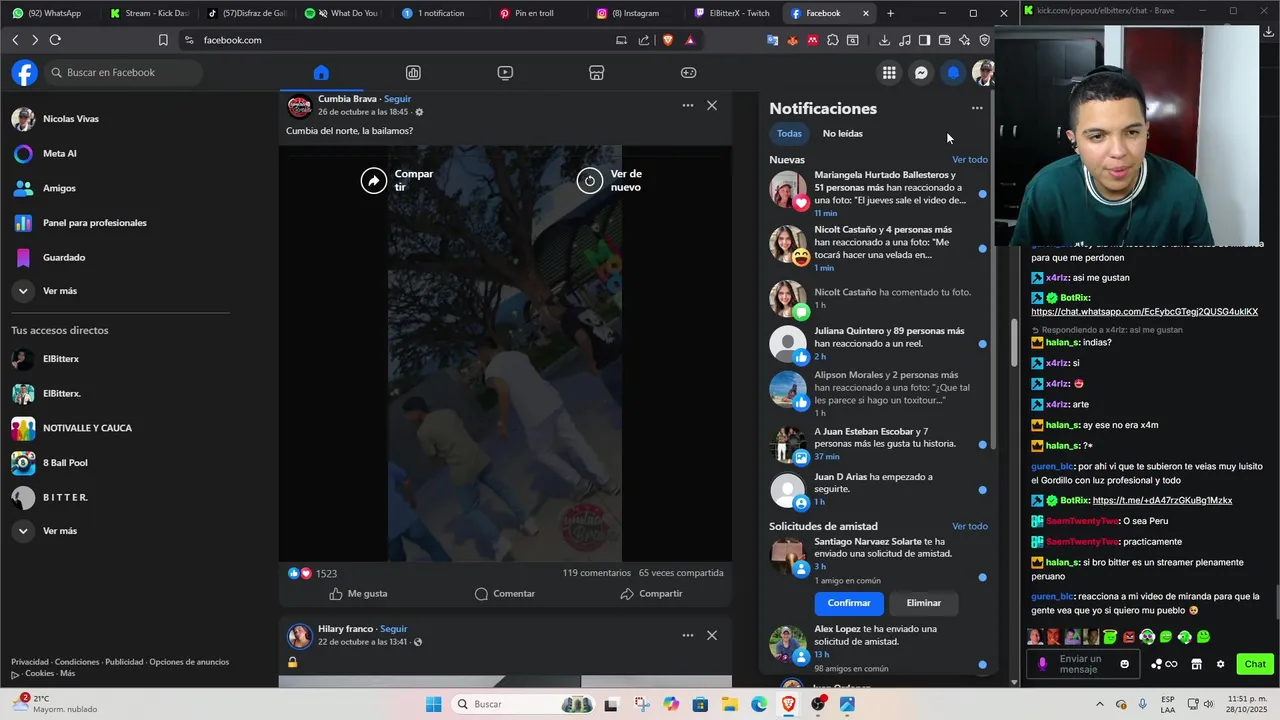Click the Brave Shields icon in address bar
Screen dimensions: 1280x720
[x=668, y=40]
